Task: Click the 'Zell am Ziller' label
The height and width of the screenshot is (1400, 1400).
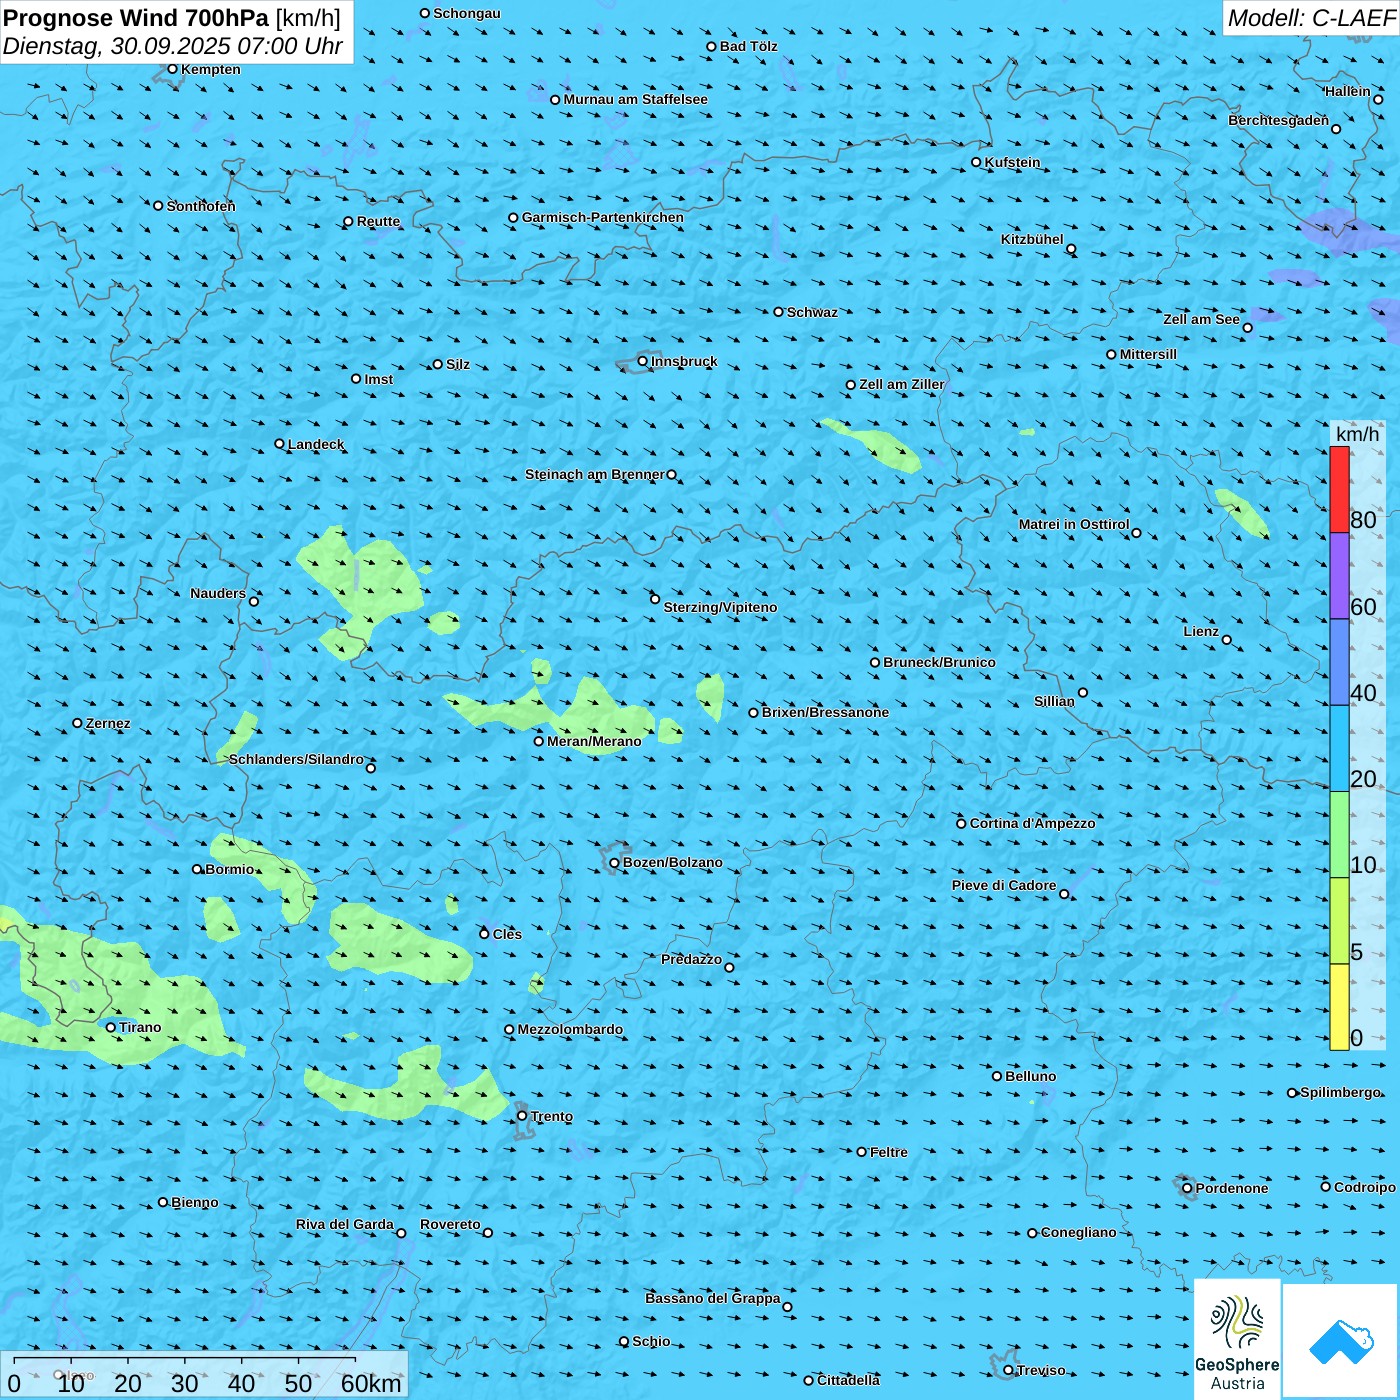Action: 901,384
